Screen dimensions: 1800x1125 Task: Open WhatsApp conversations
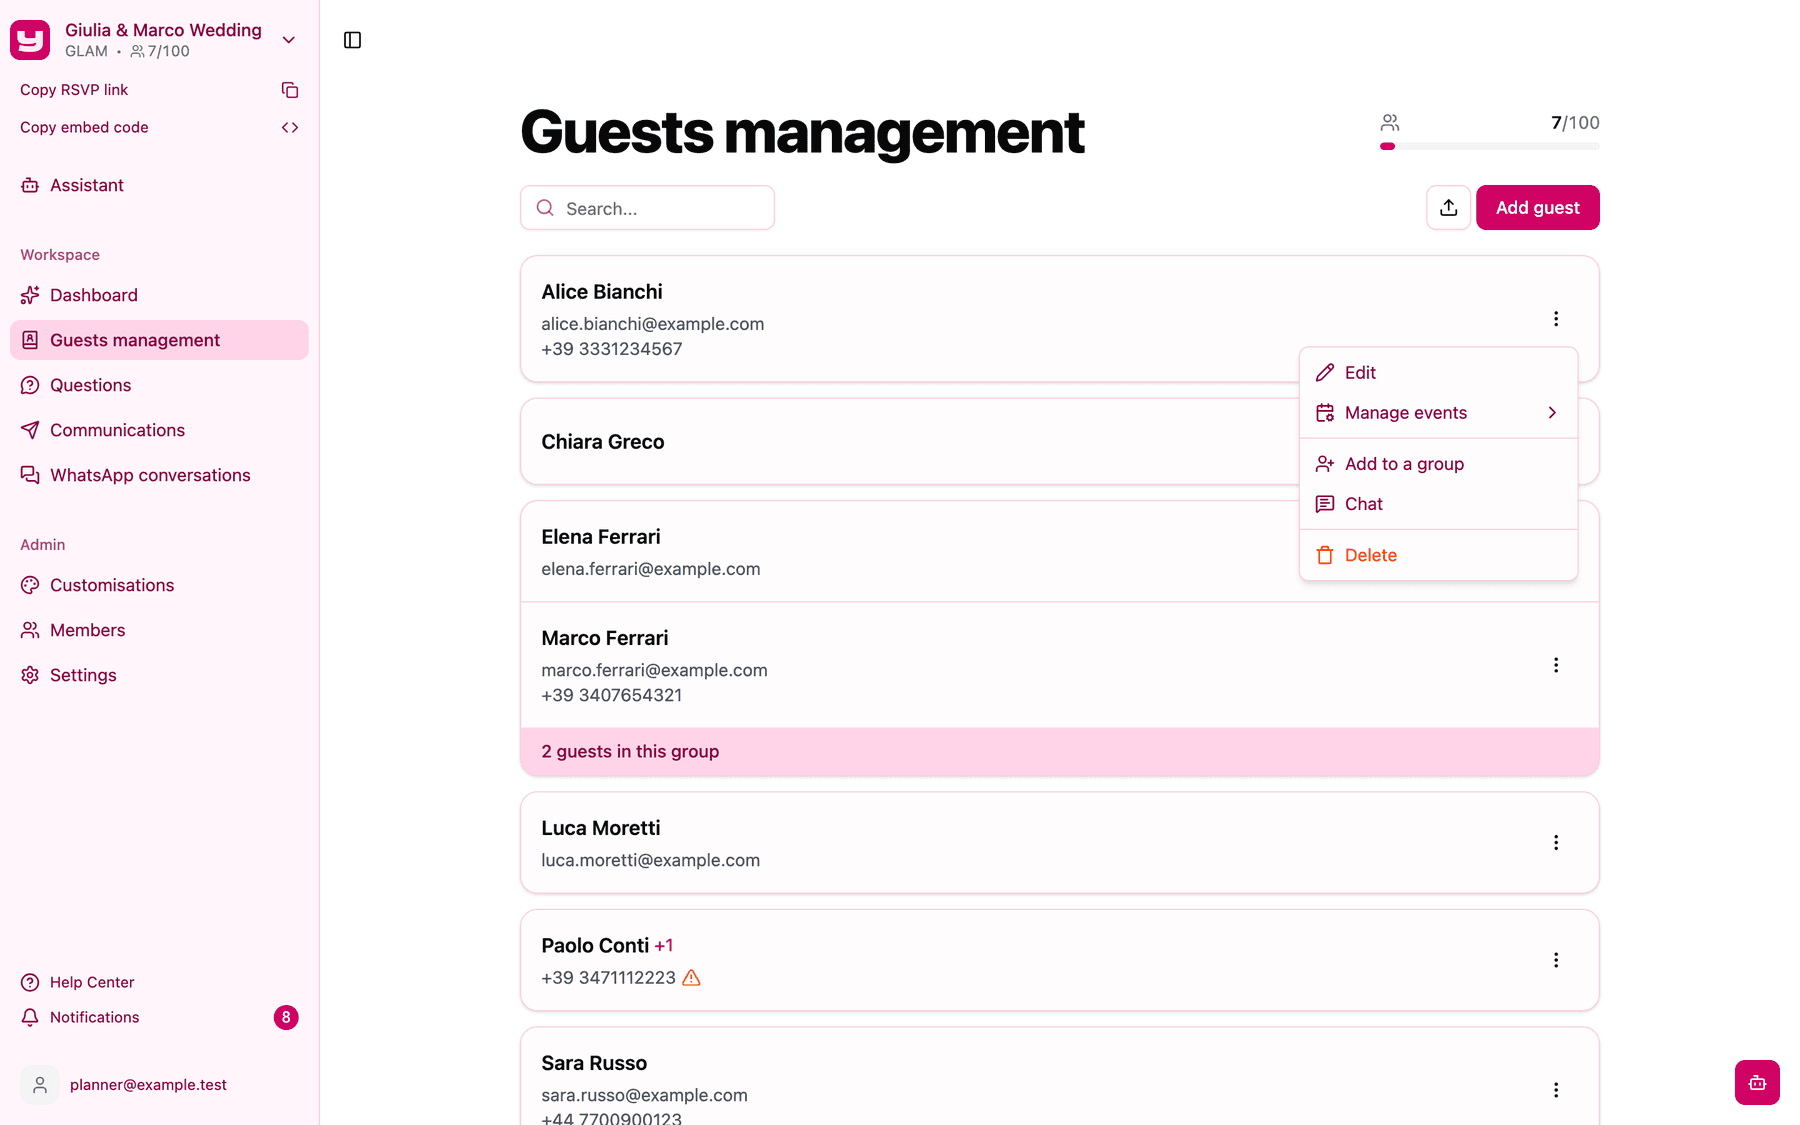[159, 475]
